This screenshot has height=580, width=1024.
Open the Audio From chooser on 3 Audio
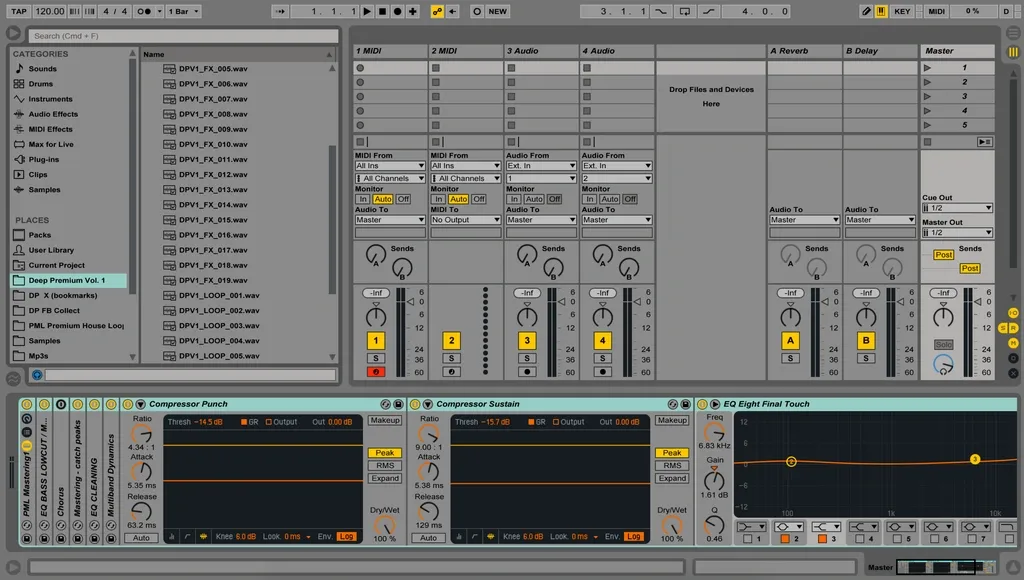[x=539, y=166]
